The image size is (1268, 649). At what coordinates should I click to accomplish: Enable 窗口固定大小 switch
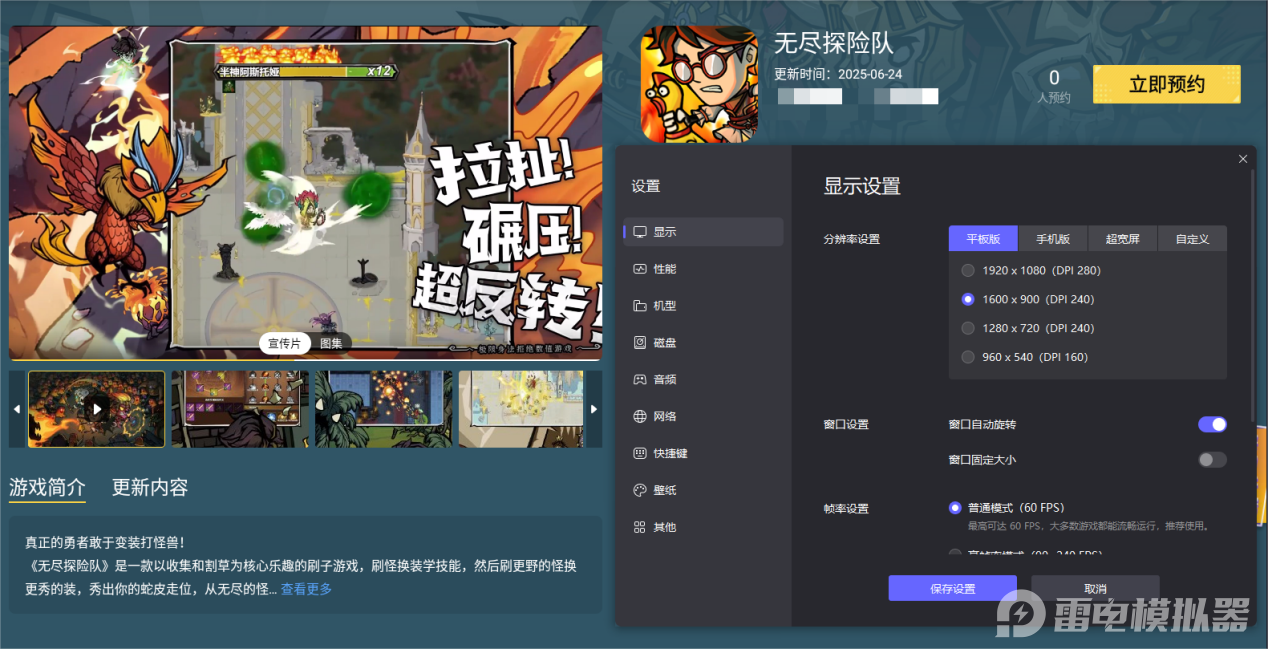click(x=1212, y=460)
